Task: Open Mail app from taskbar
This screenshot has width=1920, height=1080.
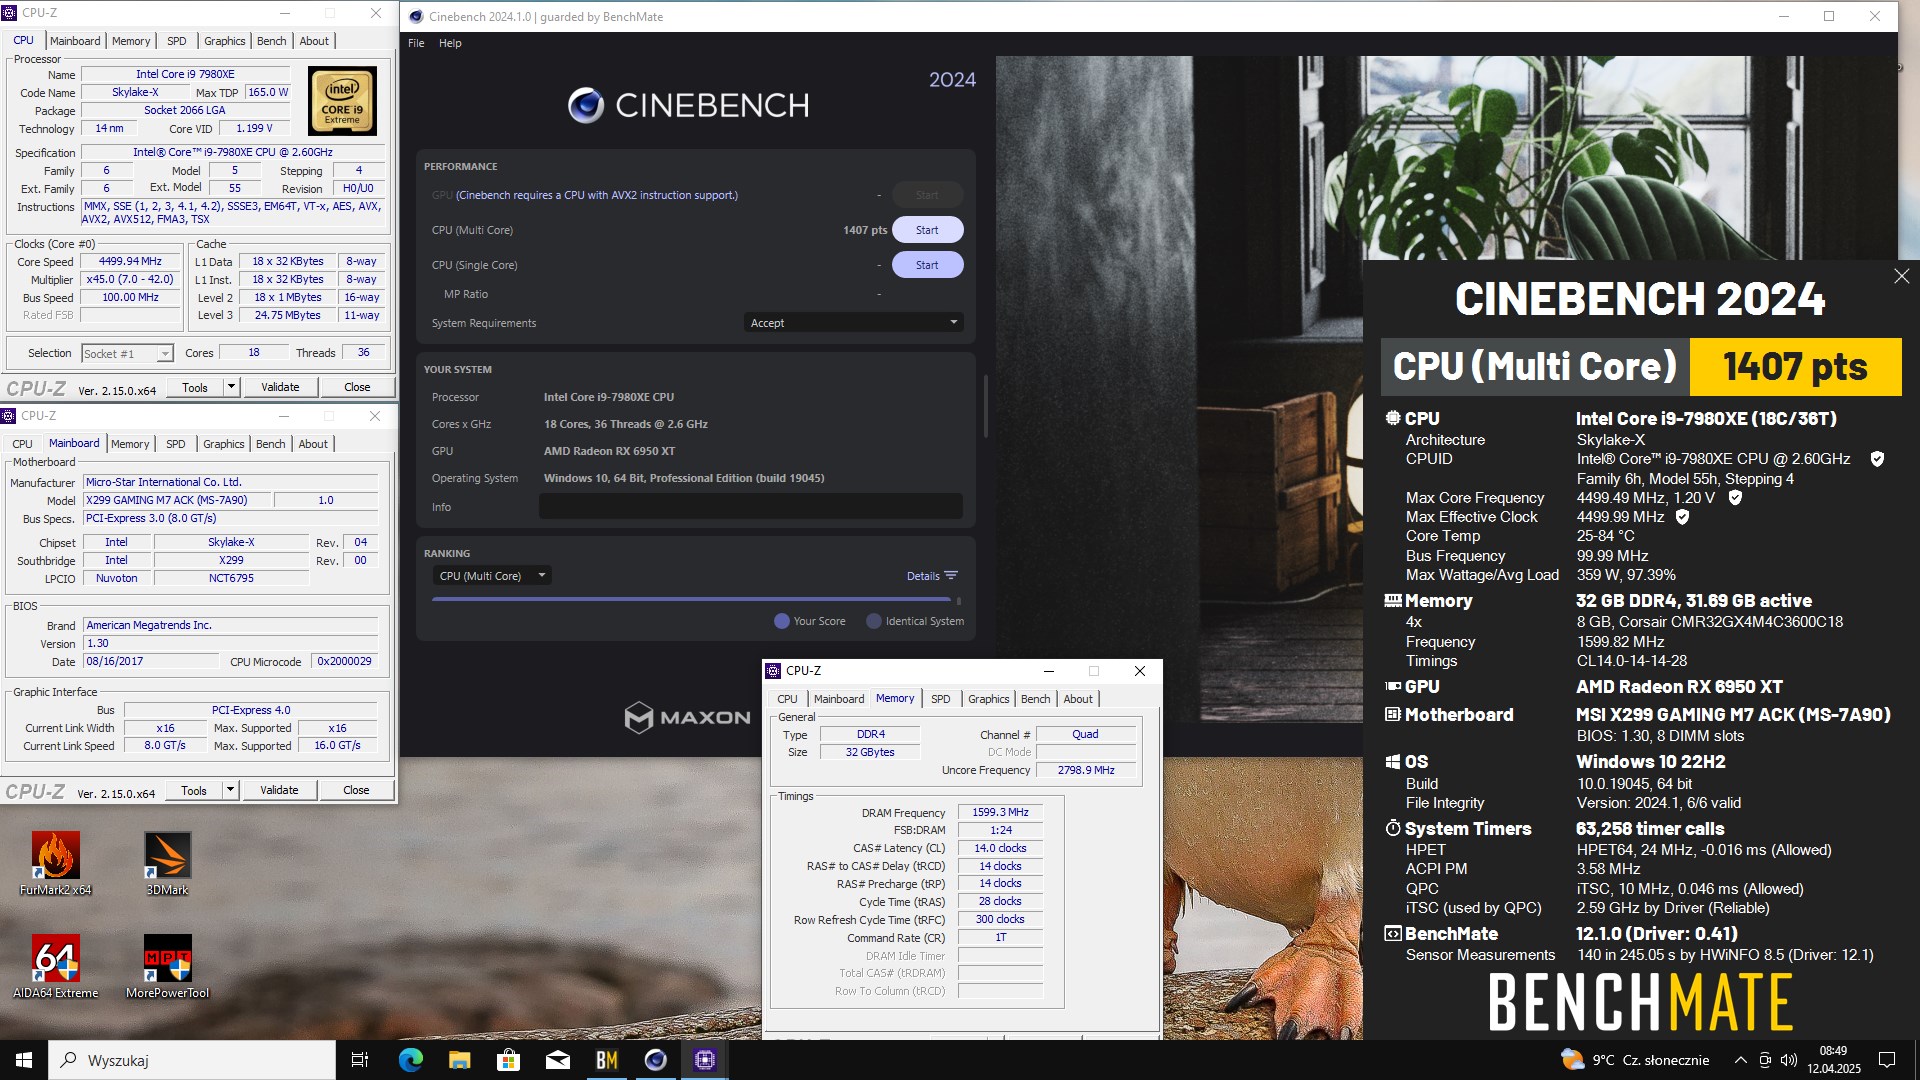Action: [x=557, y=1060]
